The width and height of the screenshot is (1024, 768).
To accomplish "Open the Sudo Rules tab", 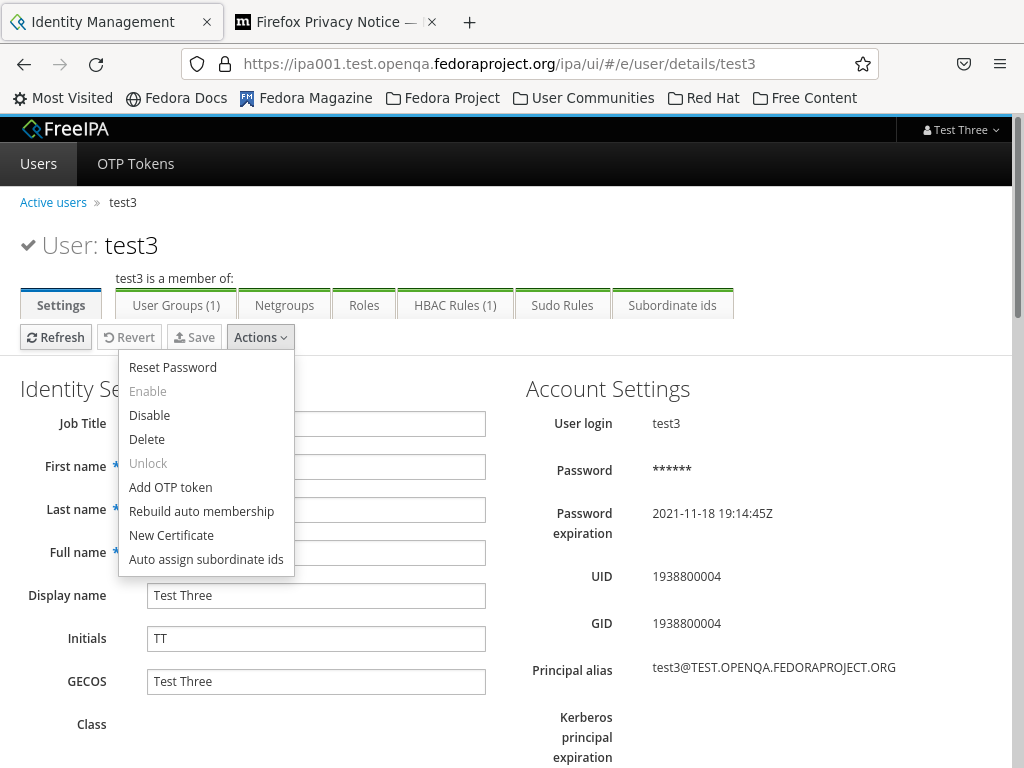I will (562, 305).
